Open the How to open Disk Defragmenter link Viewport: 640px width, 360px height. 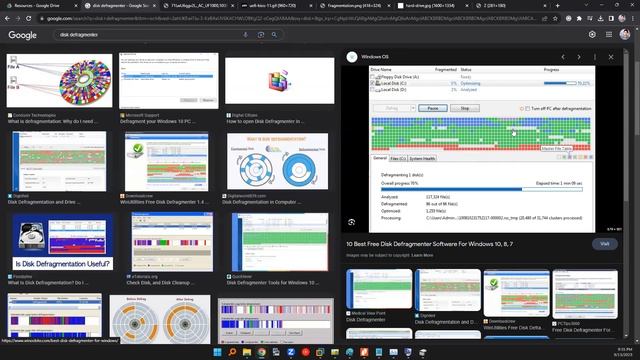click(264, 121)
